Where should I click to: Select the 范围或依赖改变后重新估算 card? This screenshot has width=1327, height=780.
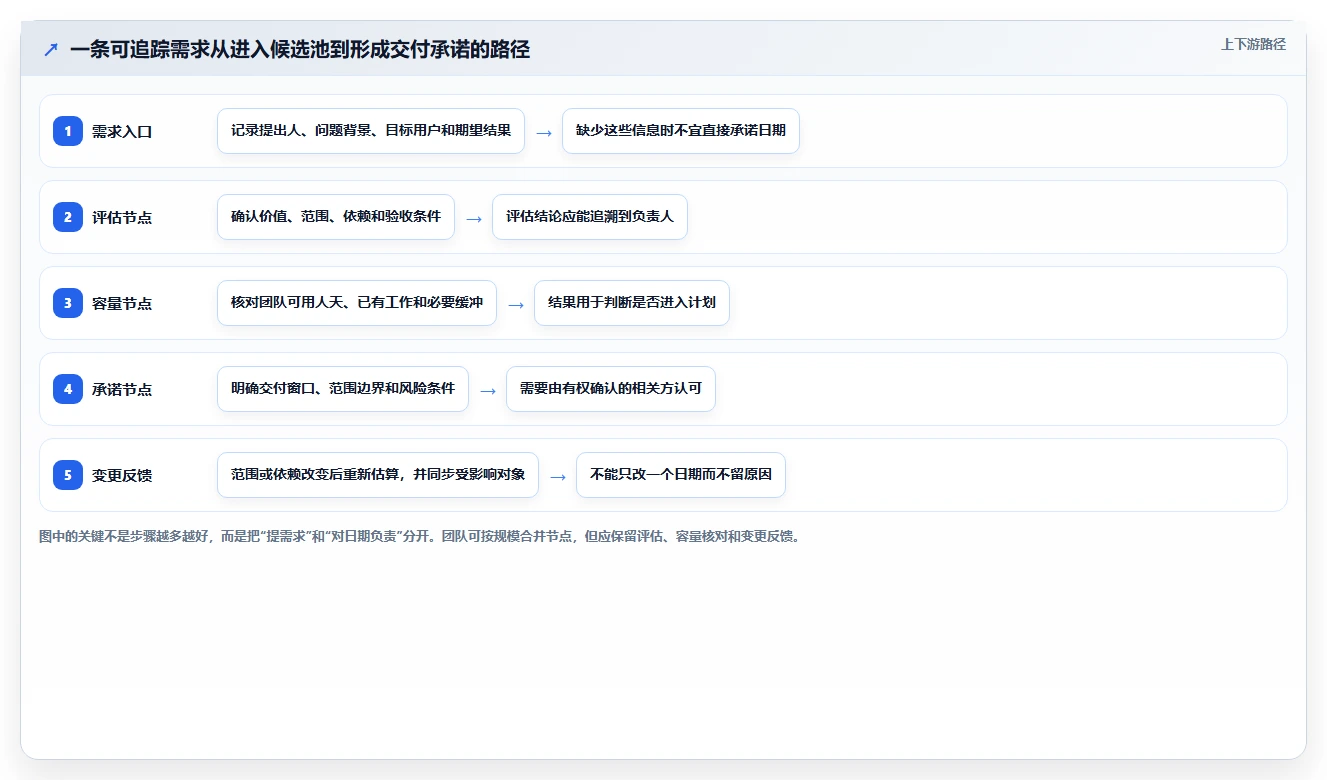(x=378, y=475)
